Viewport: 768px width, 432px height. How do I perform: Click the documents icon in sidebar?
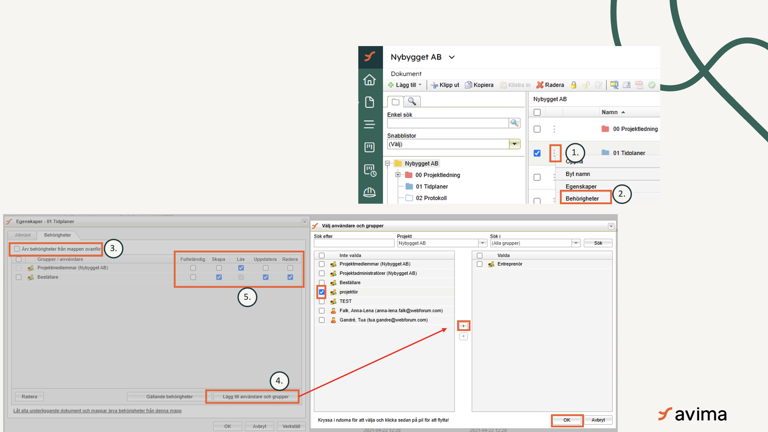click(369, 102)
